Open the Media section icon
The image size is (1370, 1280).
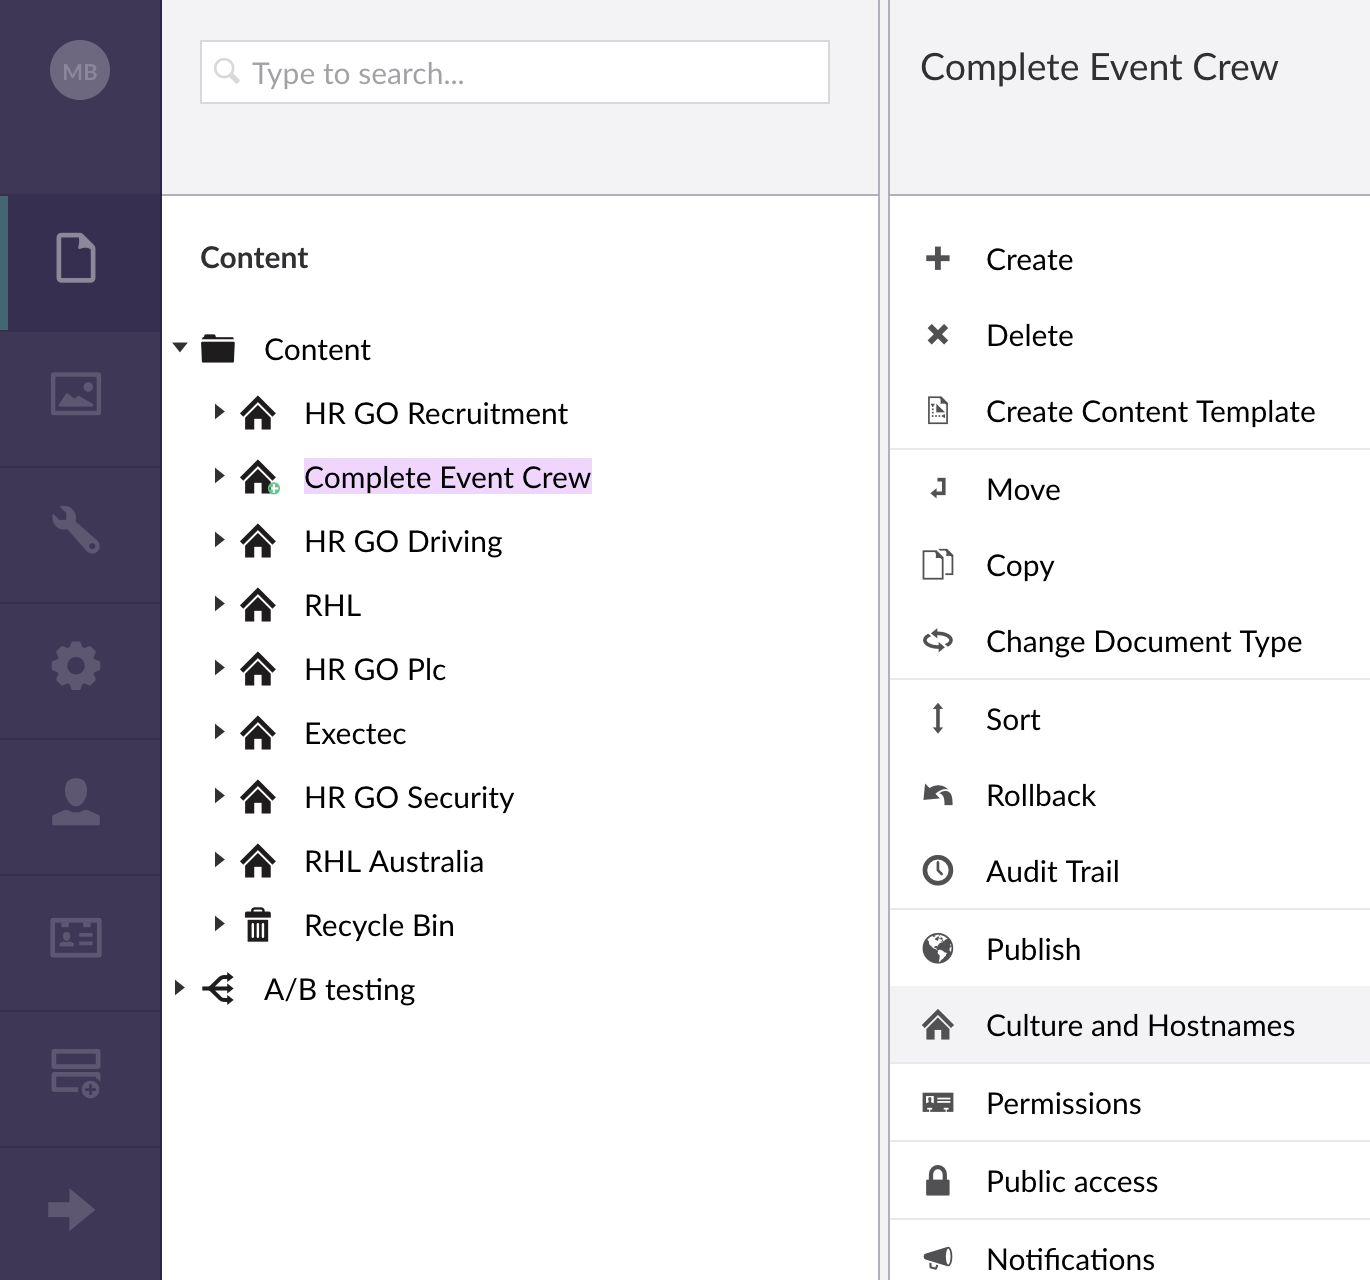click(76, 394)
